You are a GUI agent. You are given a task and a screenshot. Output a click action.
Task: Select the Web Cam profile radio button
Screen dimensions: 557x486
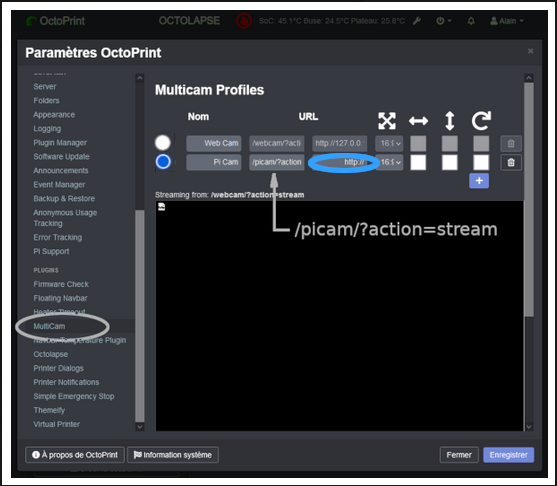(x=163, y=142)
